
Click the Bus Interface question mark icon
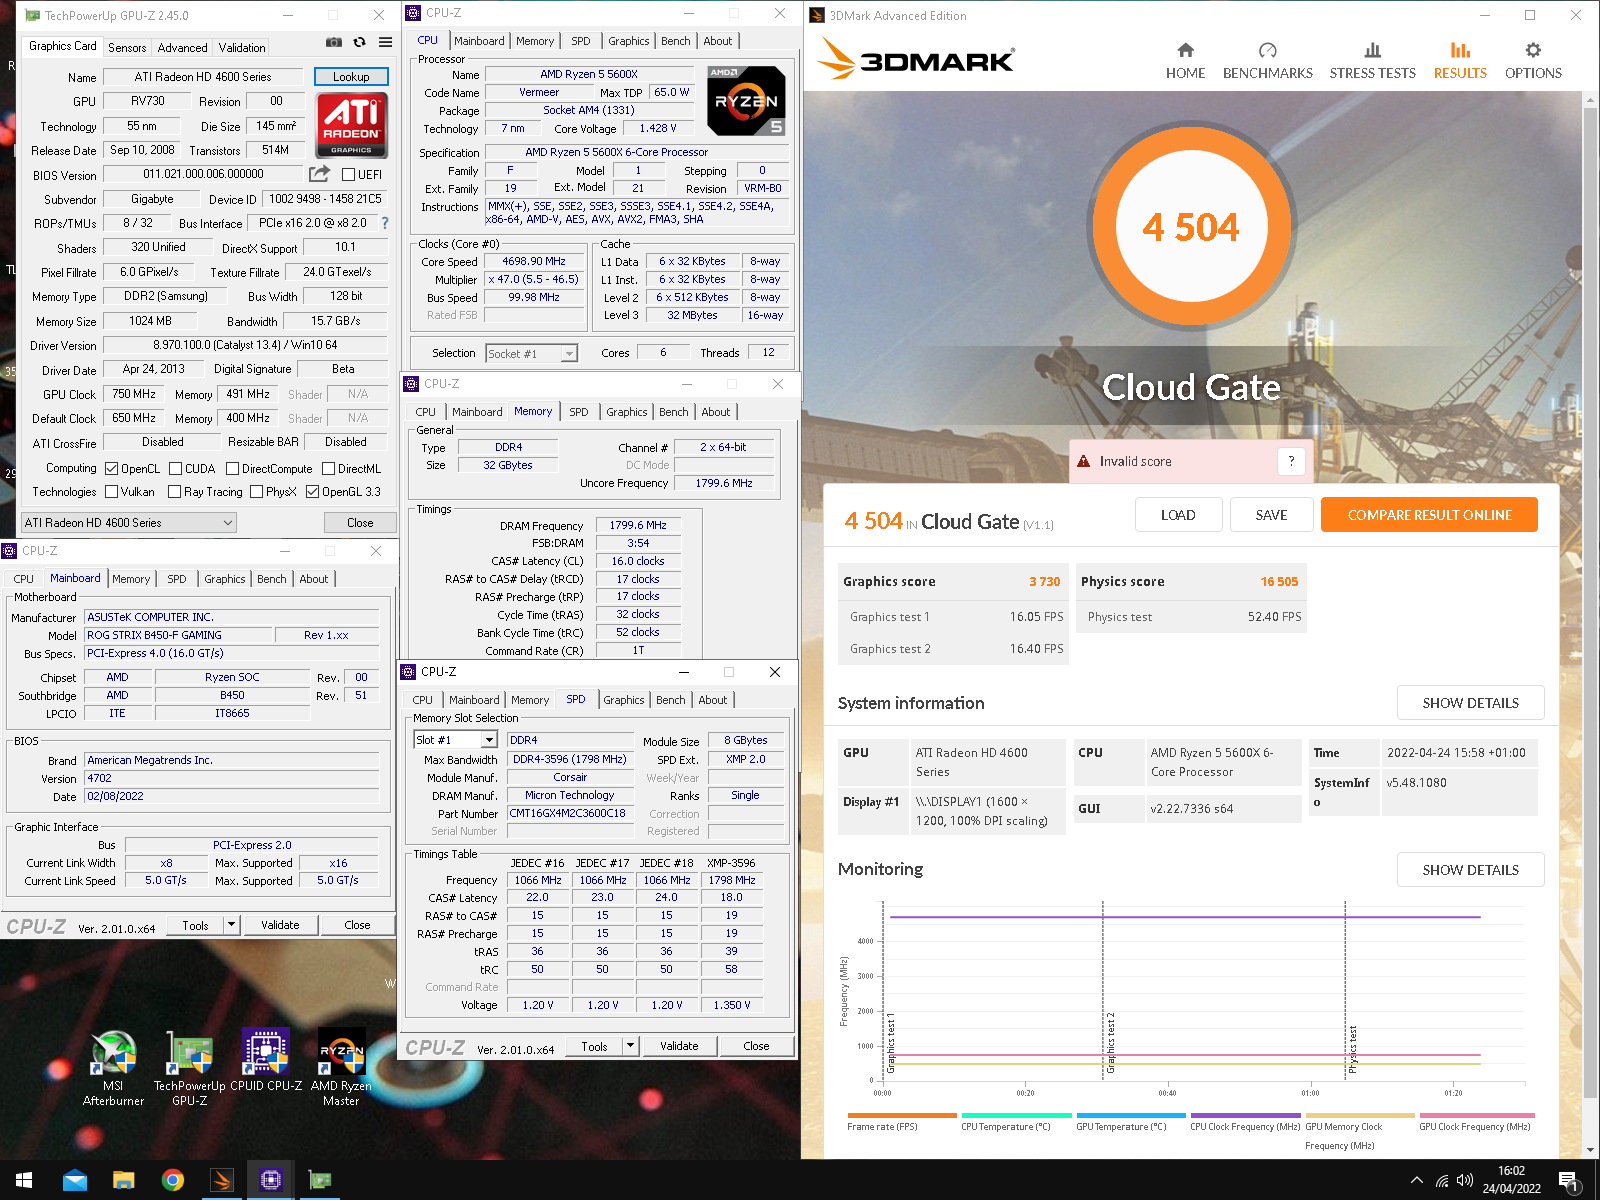point(385,223)
